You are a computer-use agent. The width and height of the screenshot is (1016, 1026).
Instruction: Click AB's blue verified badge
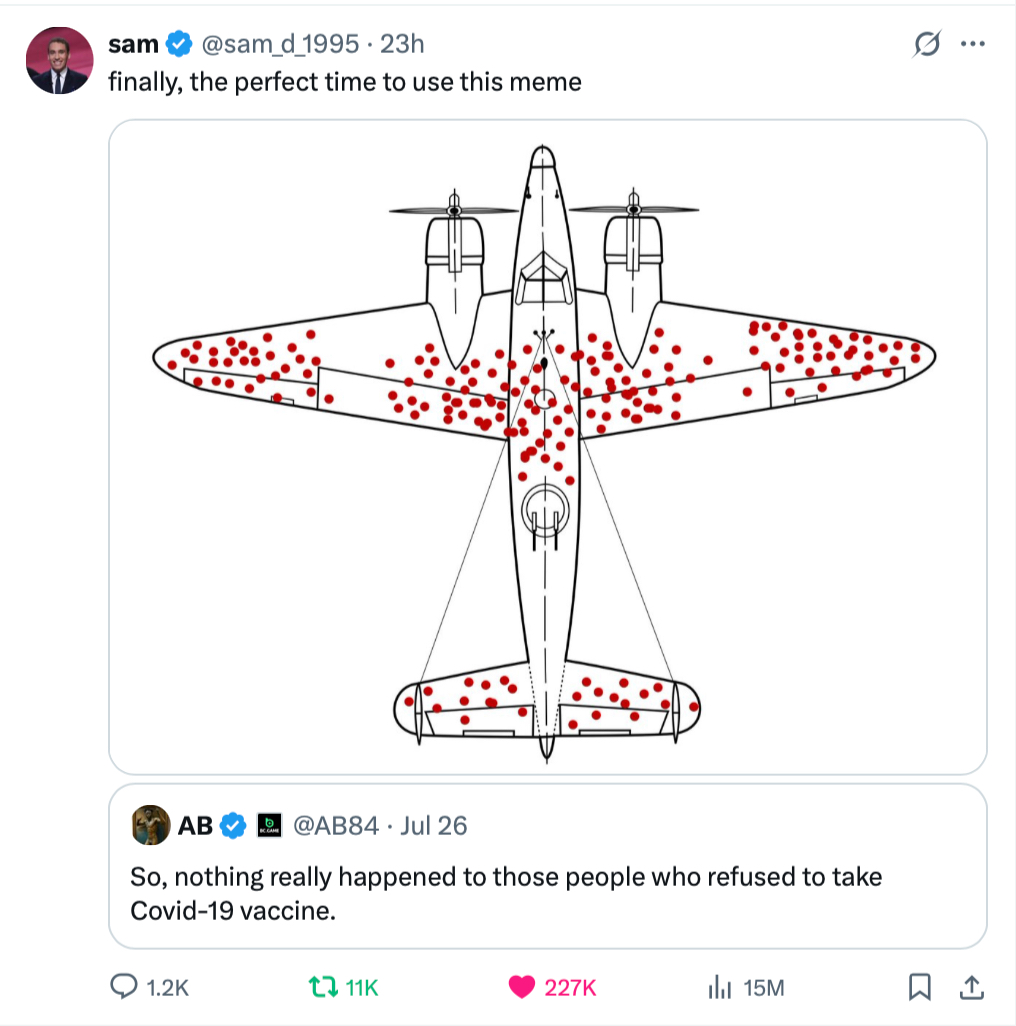(x=232, y=825)
